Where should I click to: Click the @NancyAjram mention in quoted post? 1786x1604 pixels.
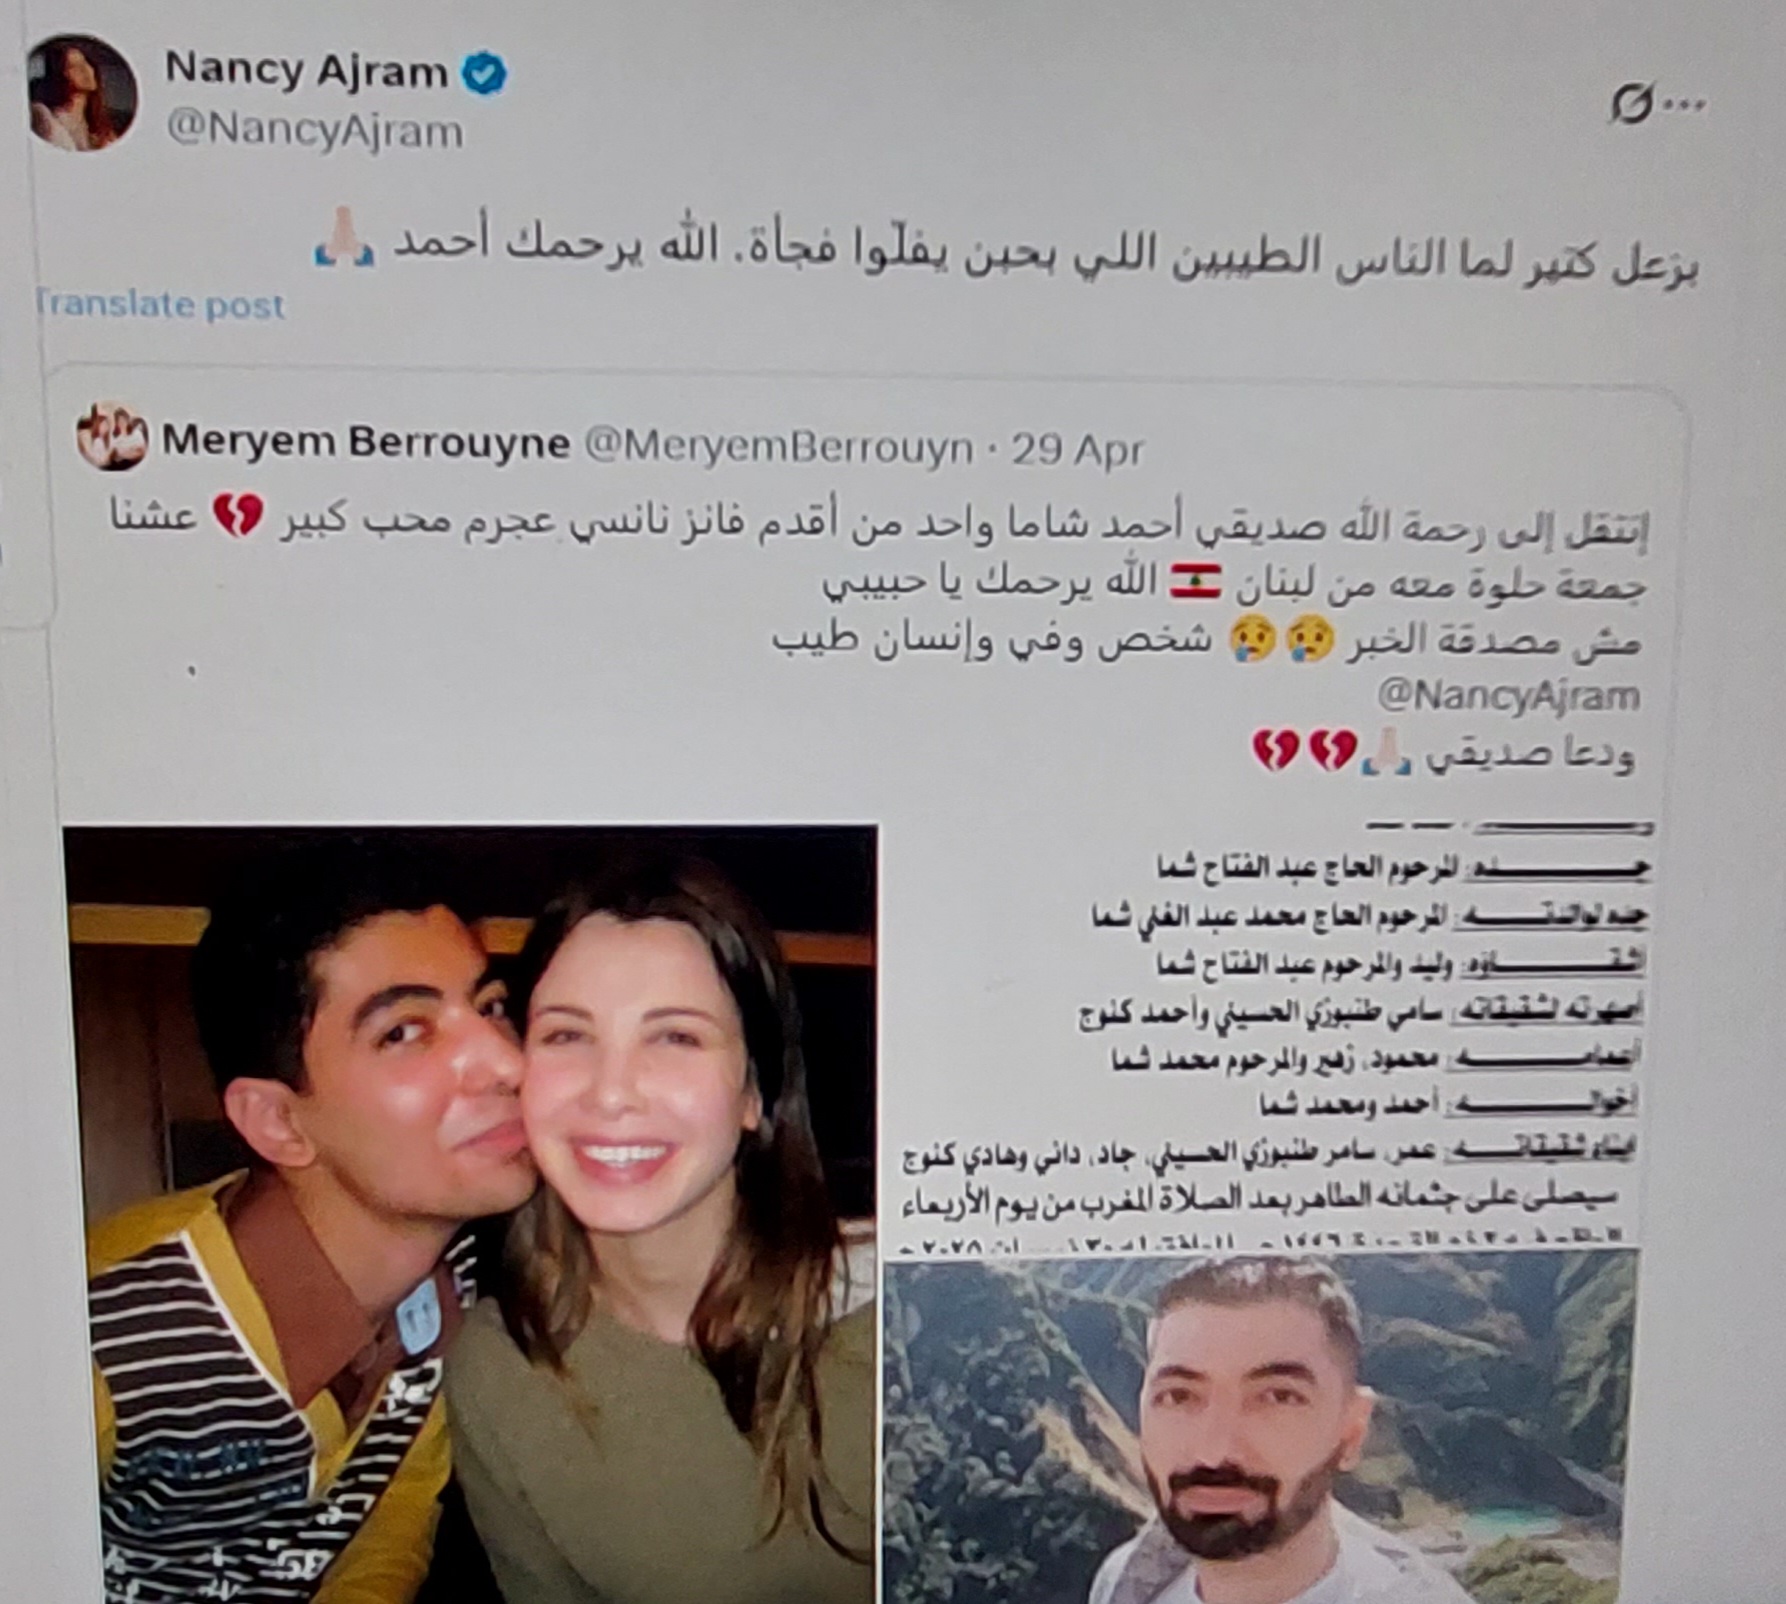pos(1509,694)
